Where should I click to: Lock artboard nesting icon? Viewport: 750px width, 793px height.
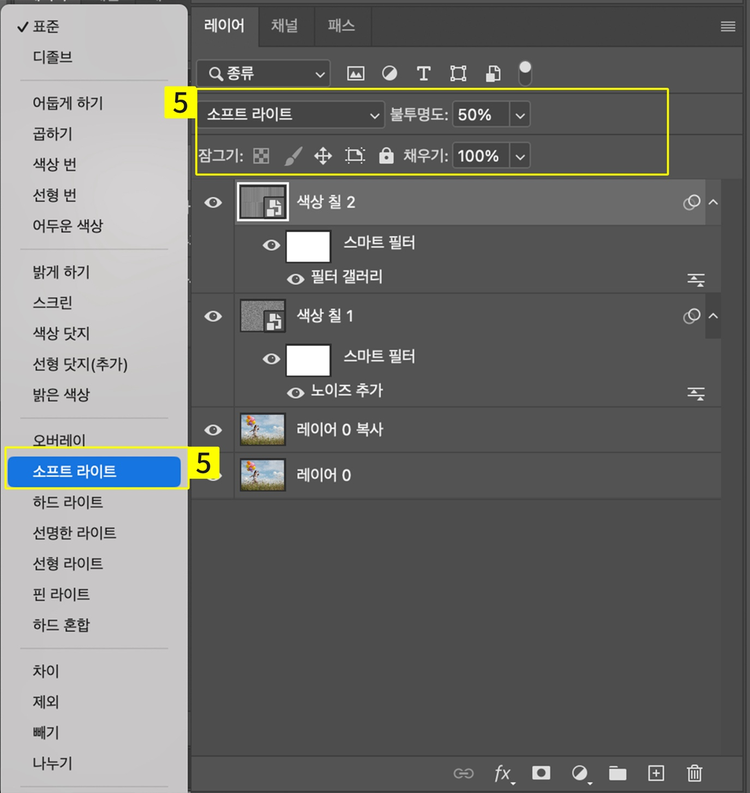pyautogui.click(x=355, y=156)
